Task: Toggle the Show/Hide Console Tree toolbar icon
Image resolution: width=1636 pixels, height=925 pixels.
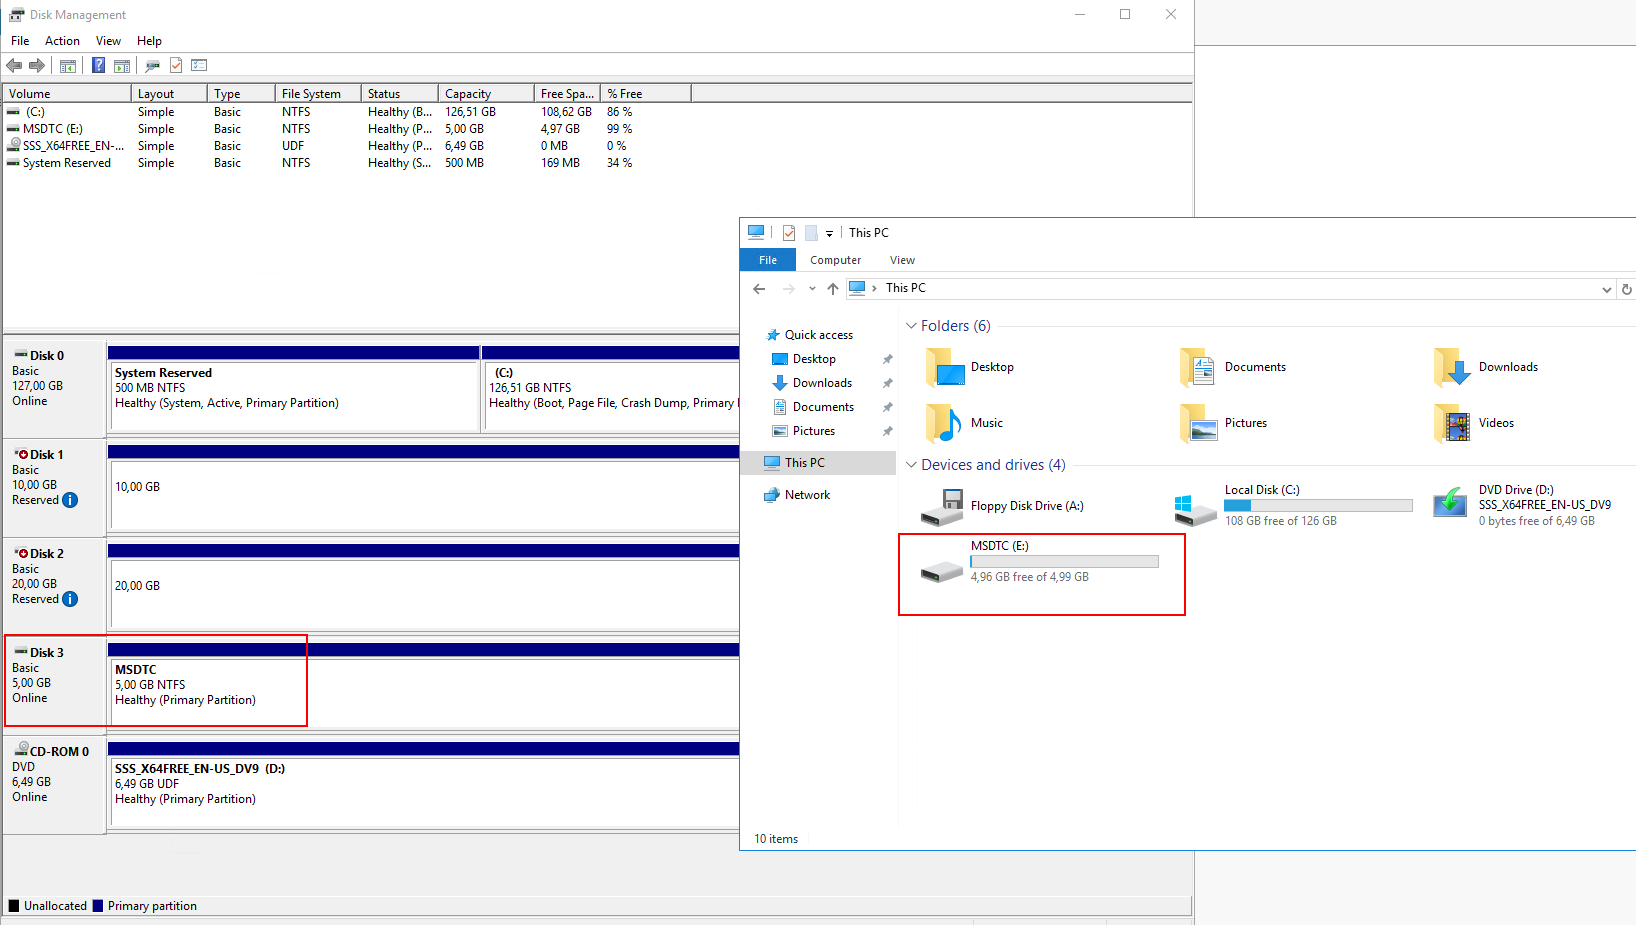Action: (x=68, y=66)
